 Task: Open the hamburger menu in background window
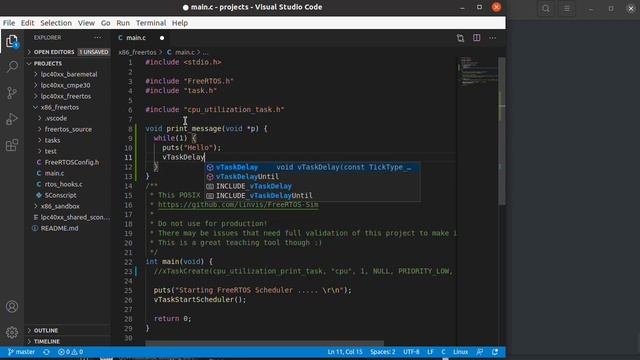pyautogui.click(x=567, y=9)
